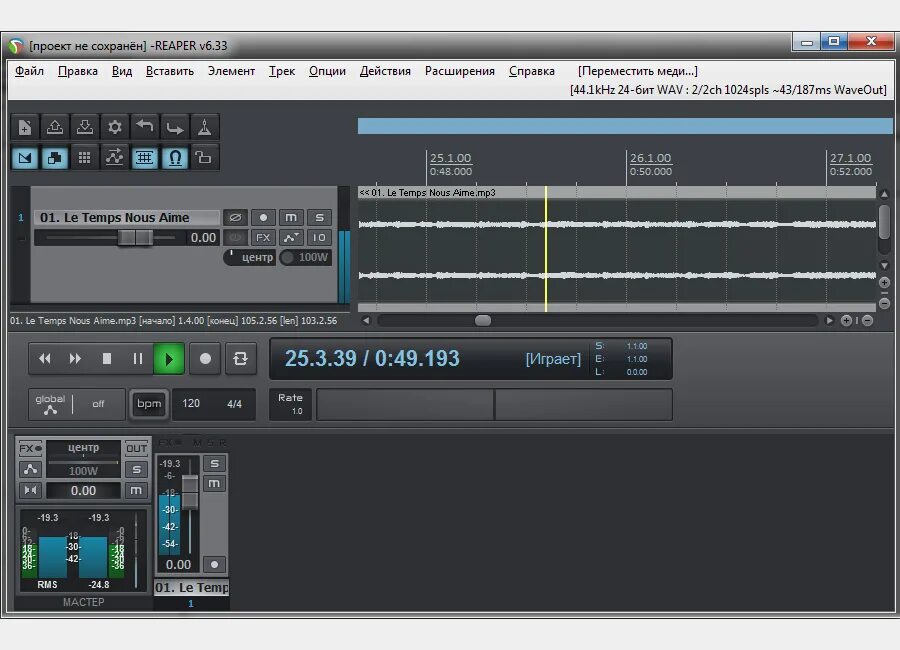Open the Элемент menu

231,71
